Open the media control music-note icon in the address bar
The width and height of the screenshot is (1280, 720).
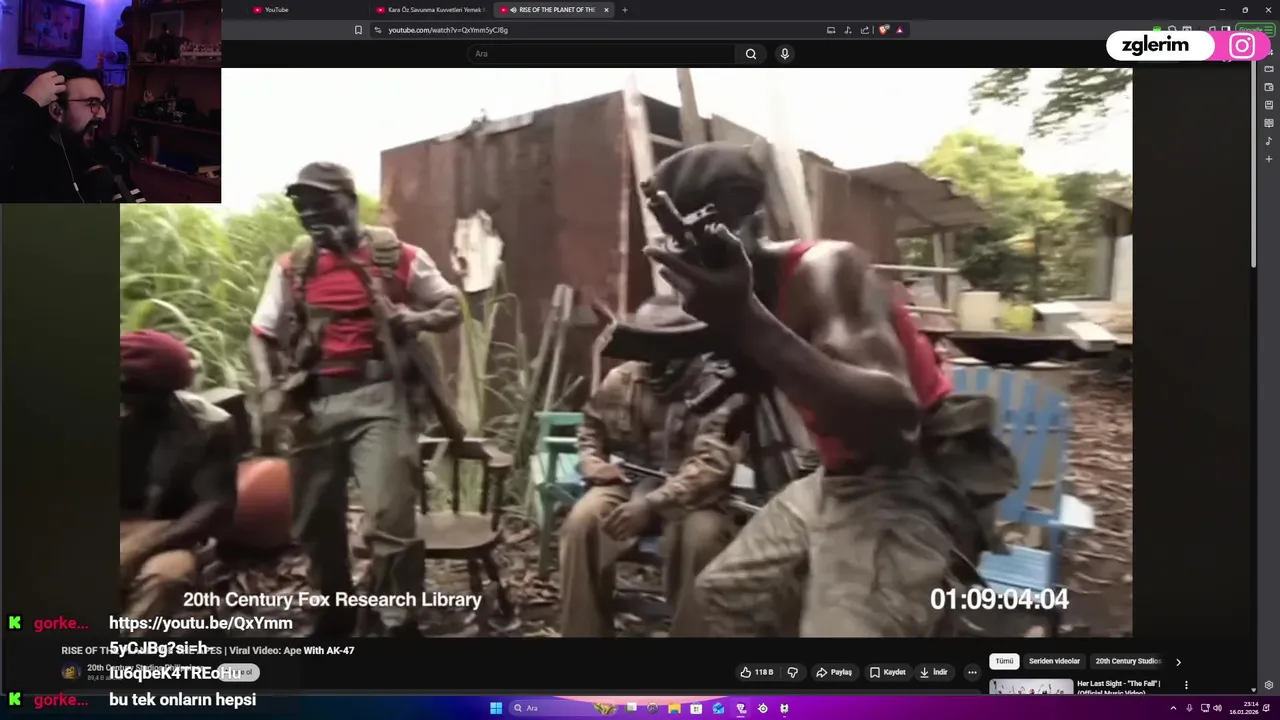pos(848,30)
